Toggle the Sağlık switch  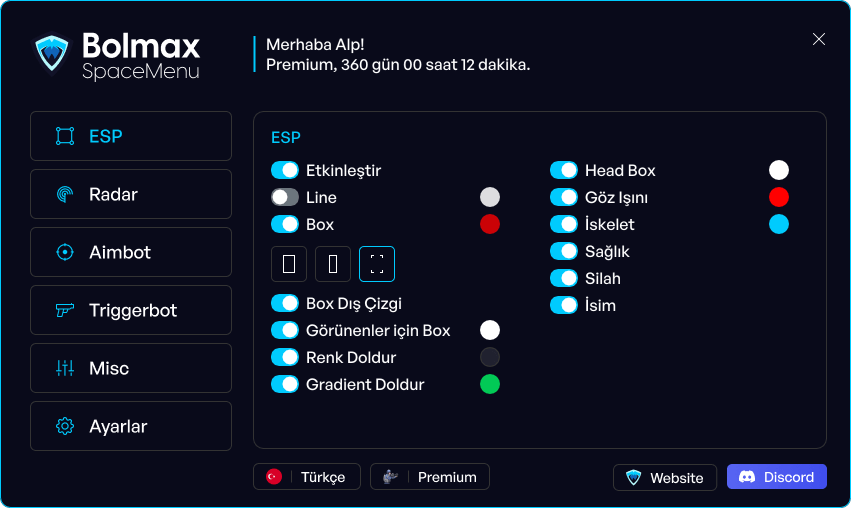click(x=564, y=251)
